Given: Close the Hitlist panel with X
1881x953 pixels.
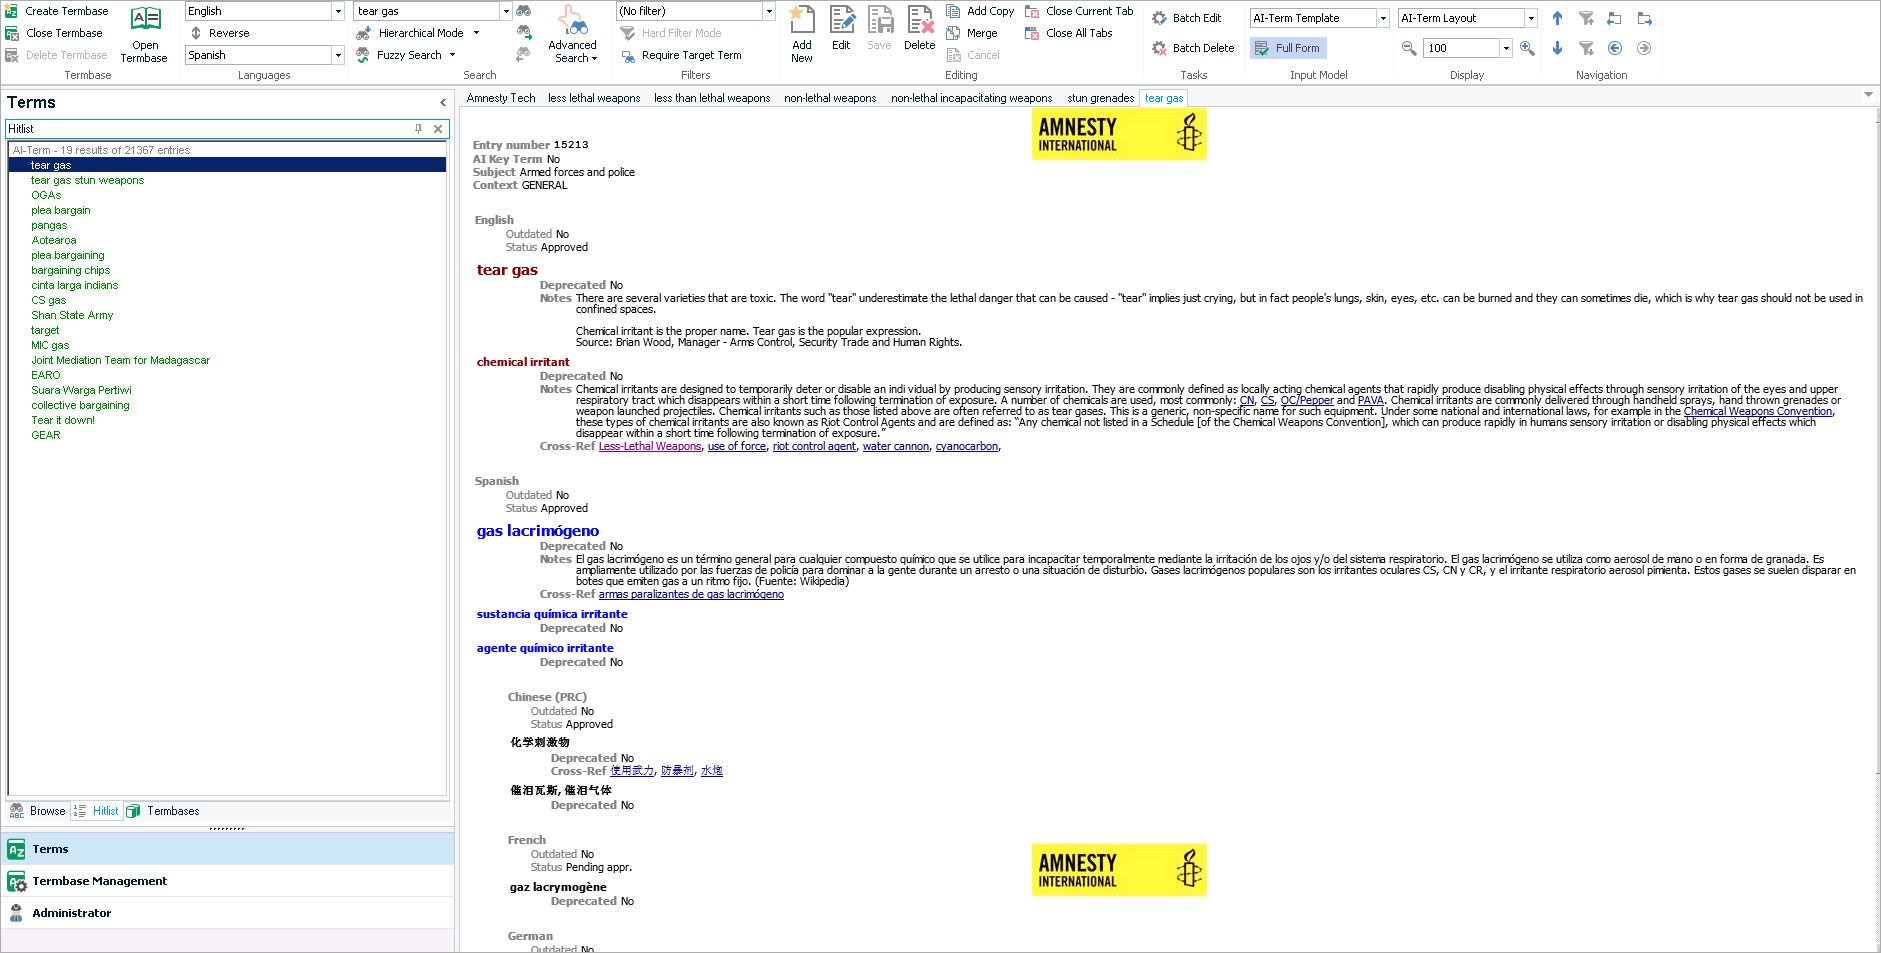Looking at the screenshot, I should [x=437, y=129].
